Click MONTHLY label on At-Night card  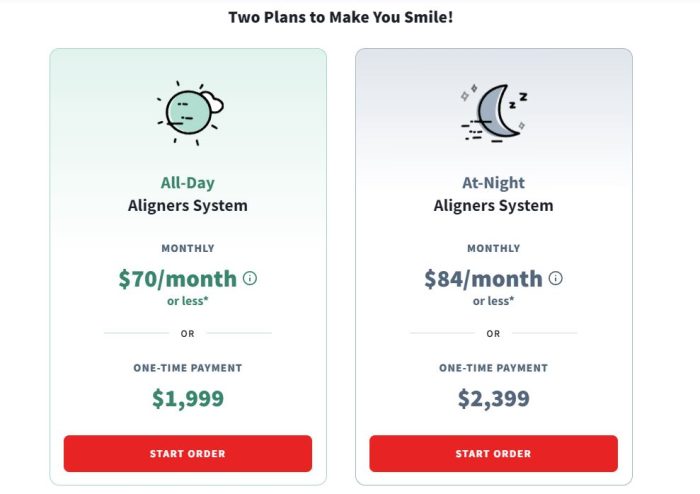pyautogui.click(x=493, y=248)
